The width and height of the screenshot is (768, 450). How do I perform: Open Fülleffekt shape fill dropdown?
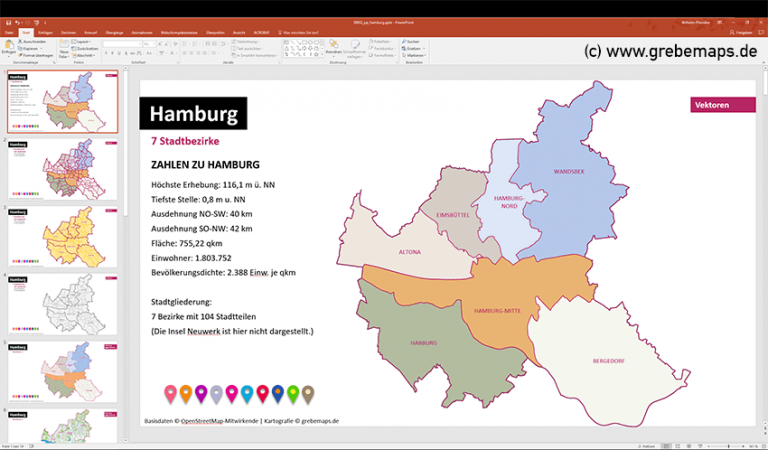tap(382, 42)
